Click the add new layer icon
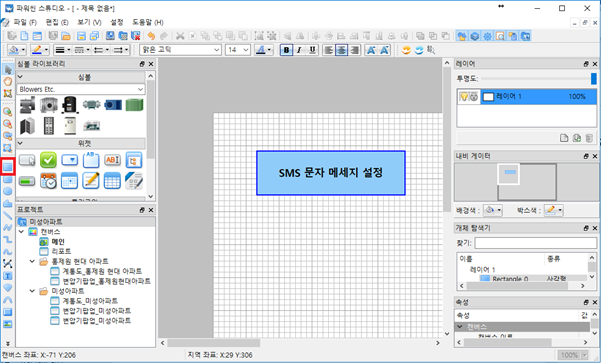The height and width of the screenshot is (363, 601). (x=564, y=138)
